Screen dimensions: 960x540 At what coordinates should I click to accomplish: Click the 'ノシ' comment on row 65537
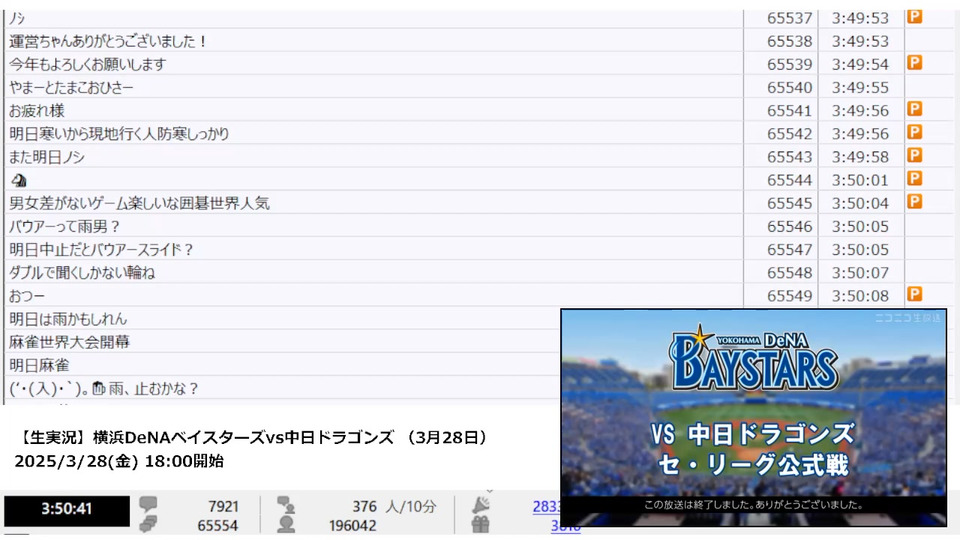(17, 18)
